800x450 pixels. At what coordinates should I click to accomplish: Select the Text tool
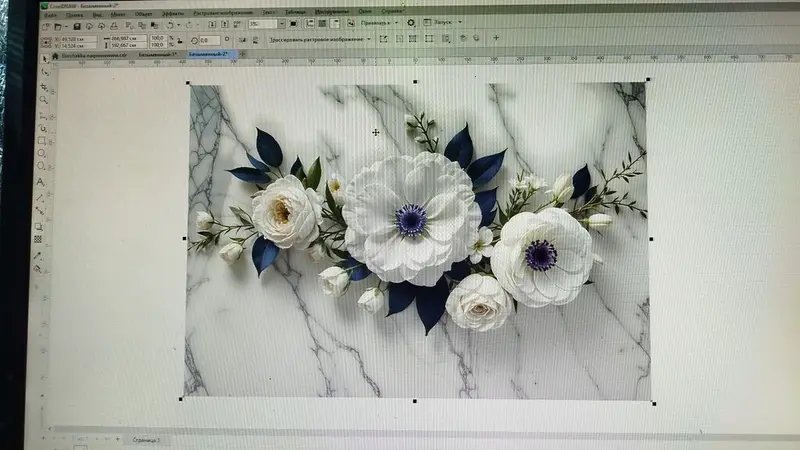click(40, 182)
